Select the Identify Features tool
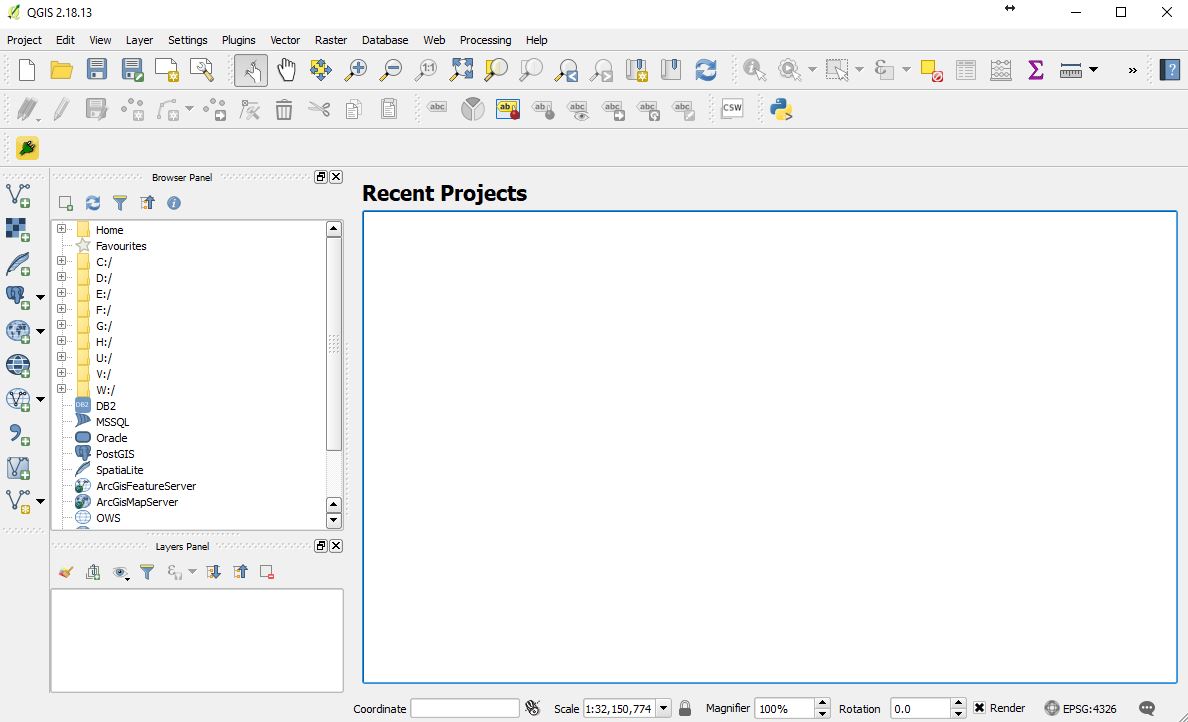Screen dimensions: 1188x722 click(754, 70)
